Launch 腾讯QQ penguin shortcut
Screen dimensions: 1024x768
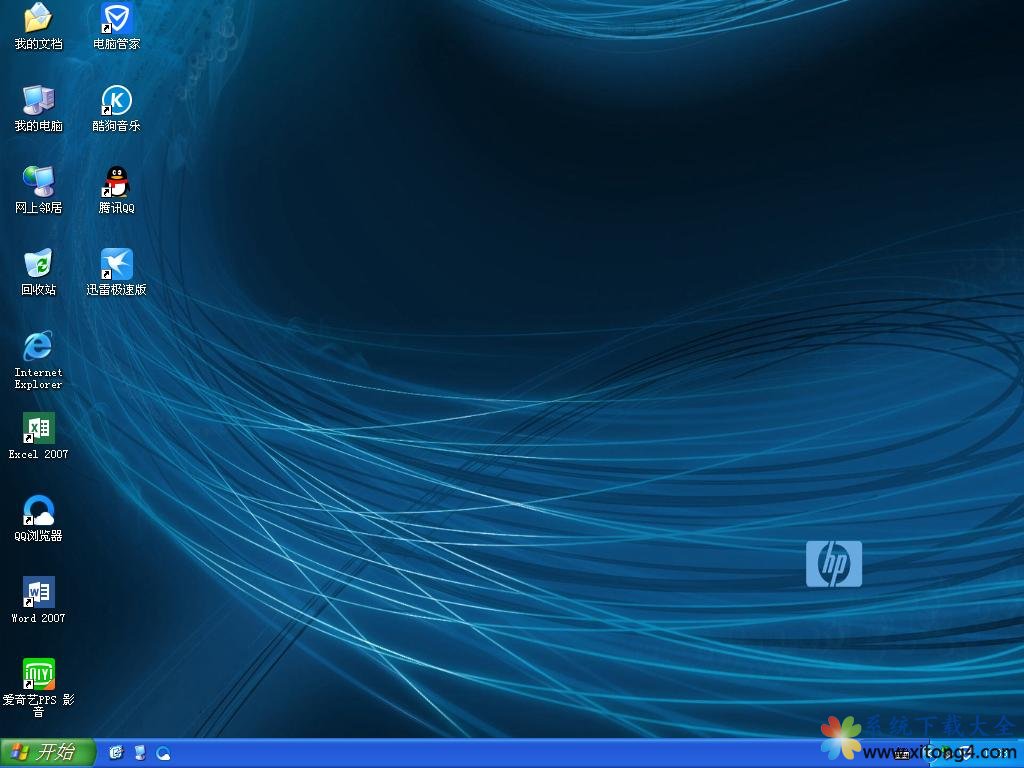point(117,182)
